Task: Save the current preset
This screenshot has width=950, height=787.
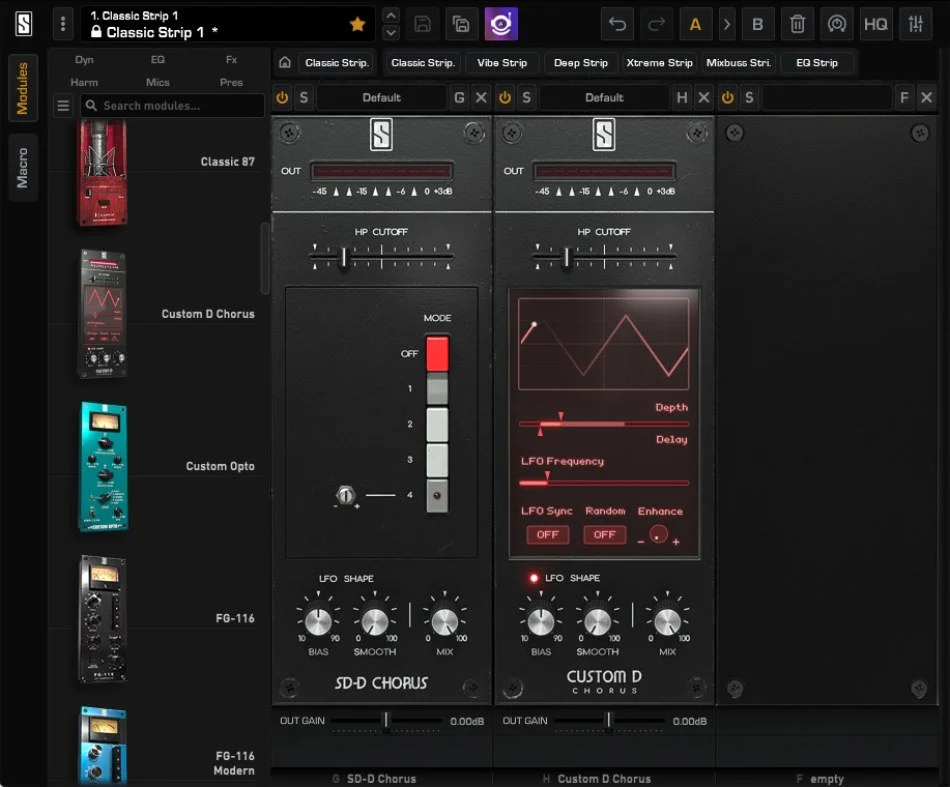Action: coord(422,24)
